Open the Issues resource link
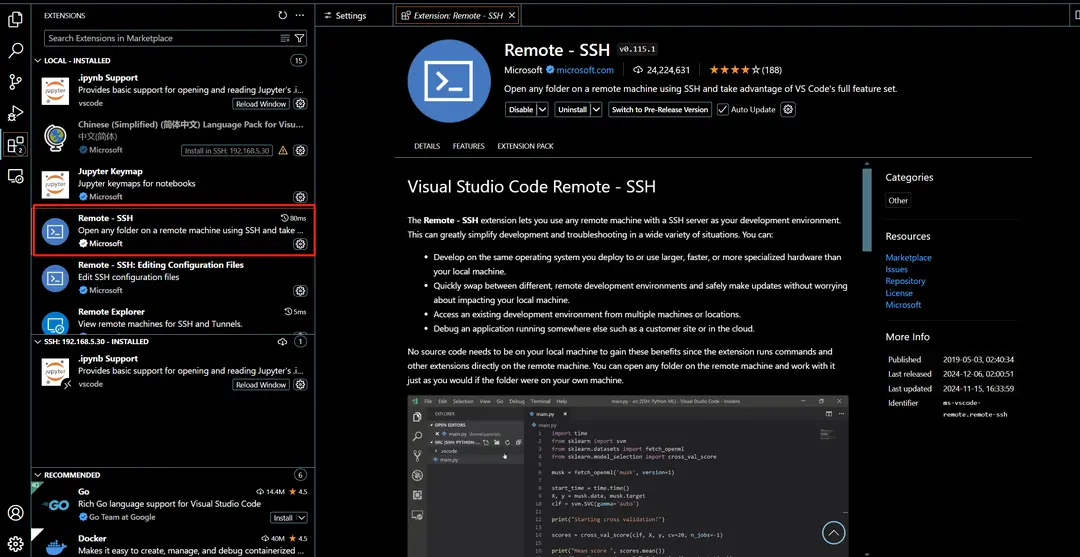 (x=897, y=269)
